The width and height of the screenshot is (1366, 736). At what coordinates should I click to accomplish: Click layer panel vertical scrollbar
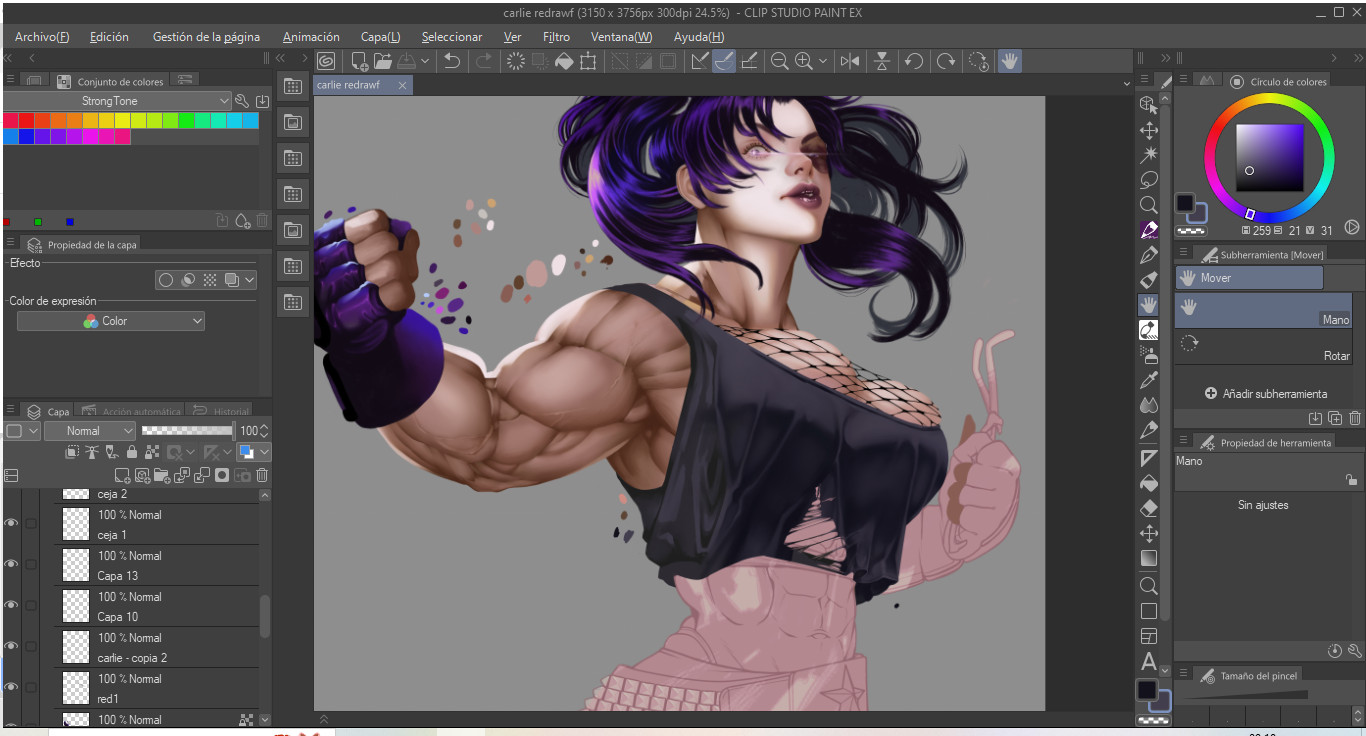(x=264, y=617)
